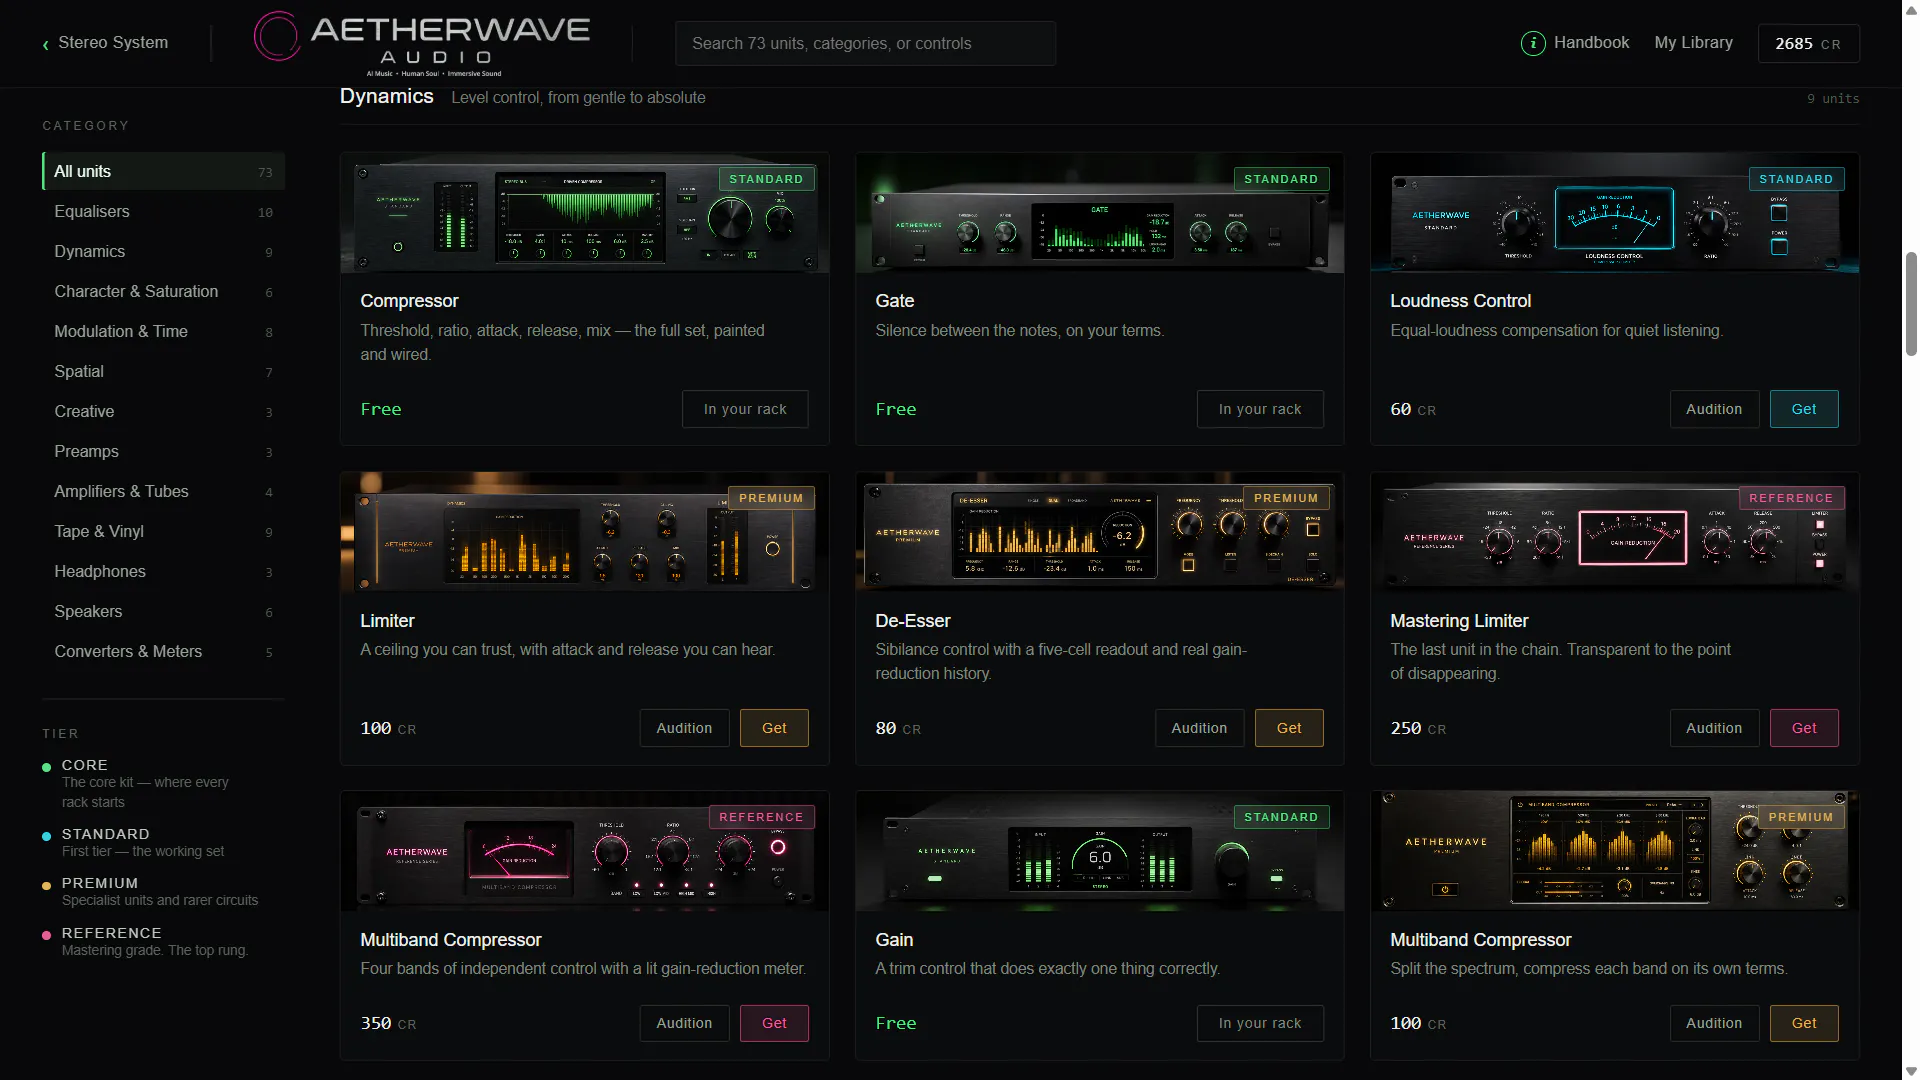1920x1080 pixels.
Task: Get the Mastering Limiter unit
Action: (x=1804, y=728)
